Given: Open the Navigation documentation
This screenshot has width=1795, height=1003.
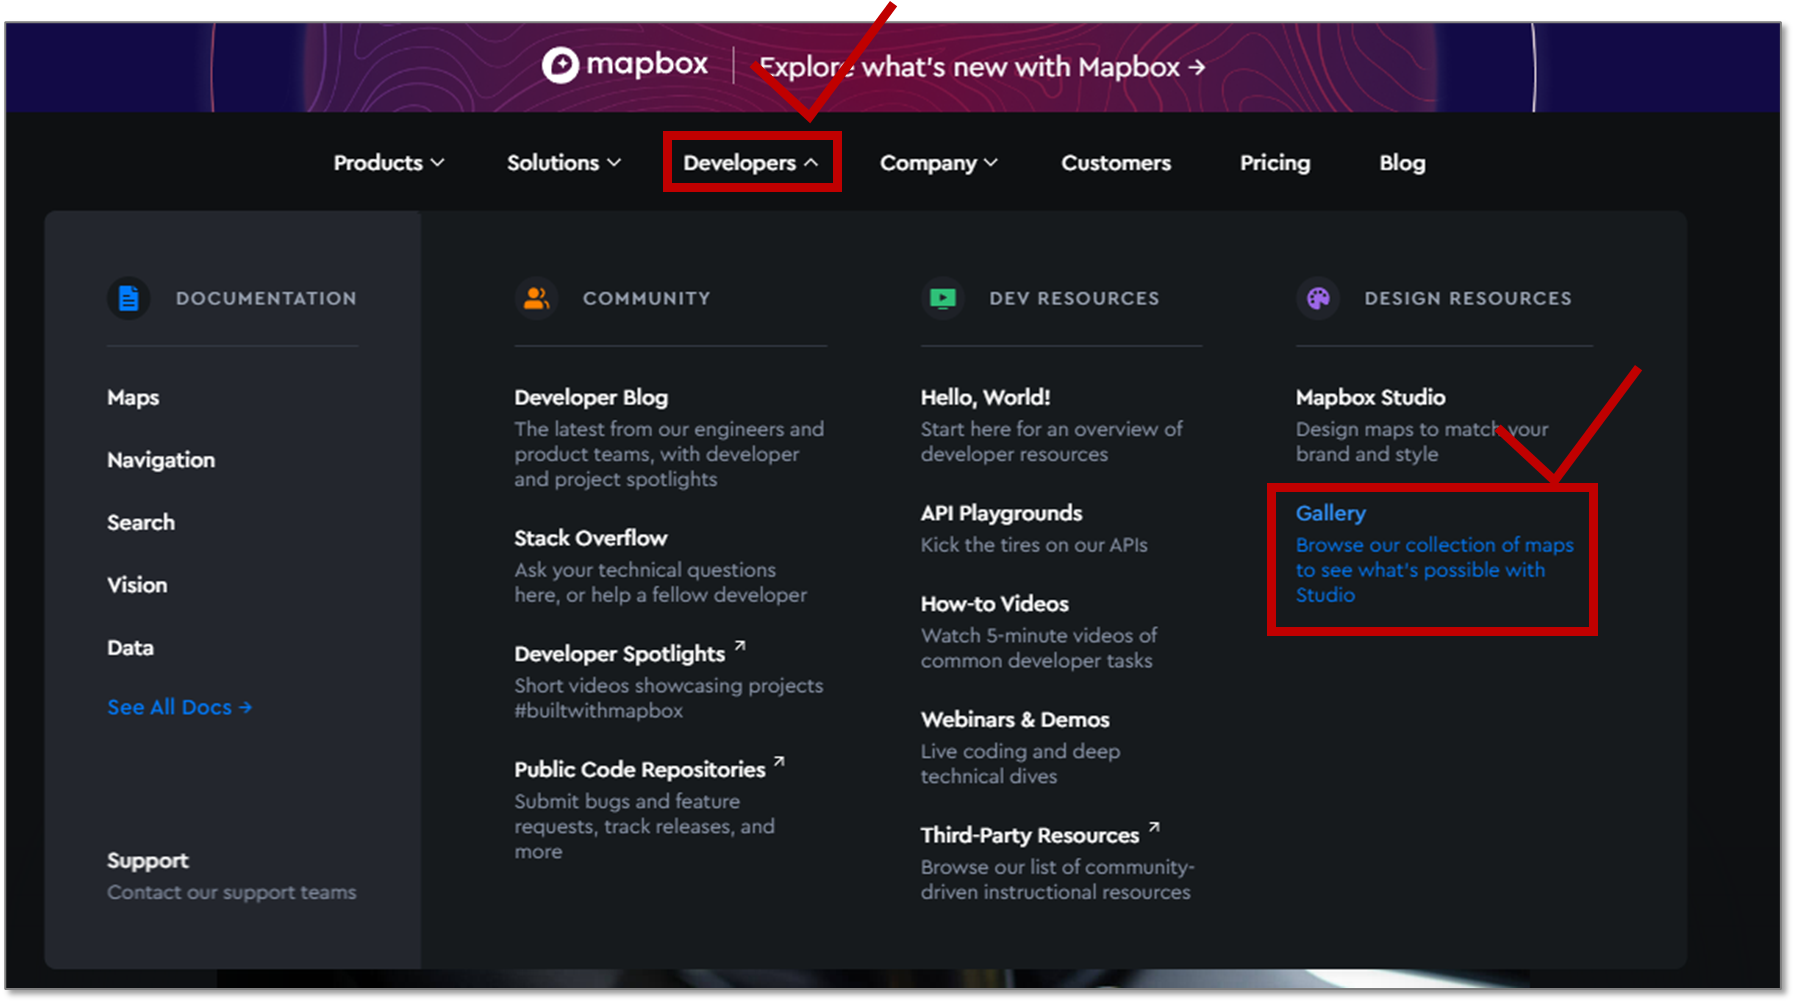Looking at the screenshot, I should 161,460.
